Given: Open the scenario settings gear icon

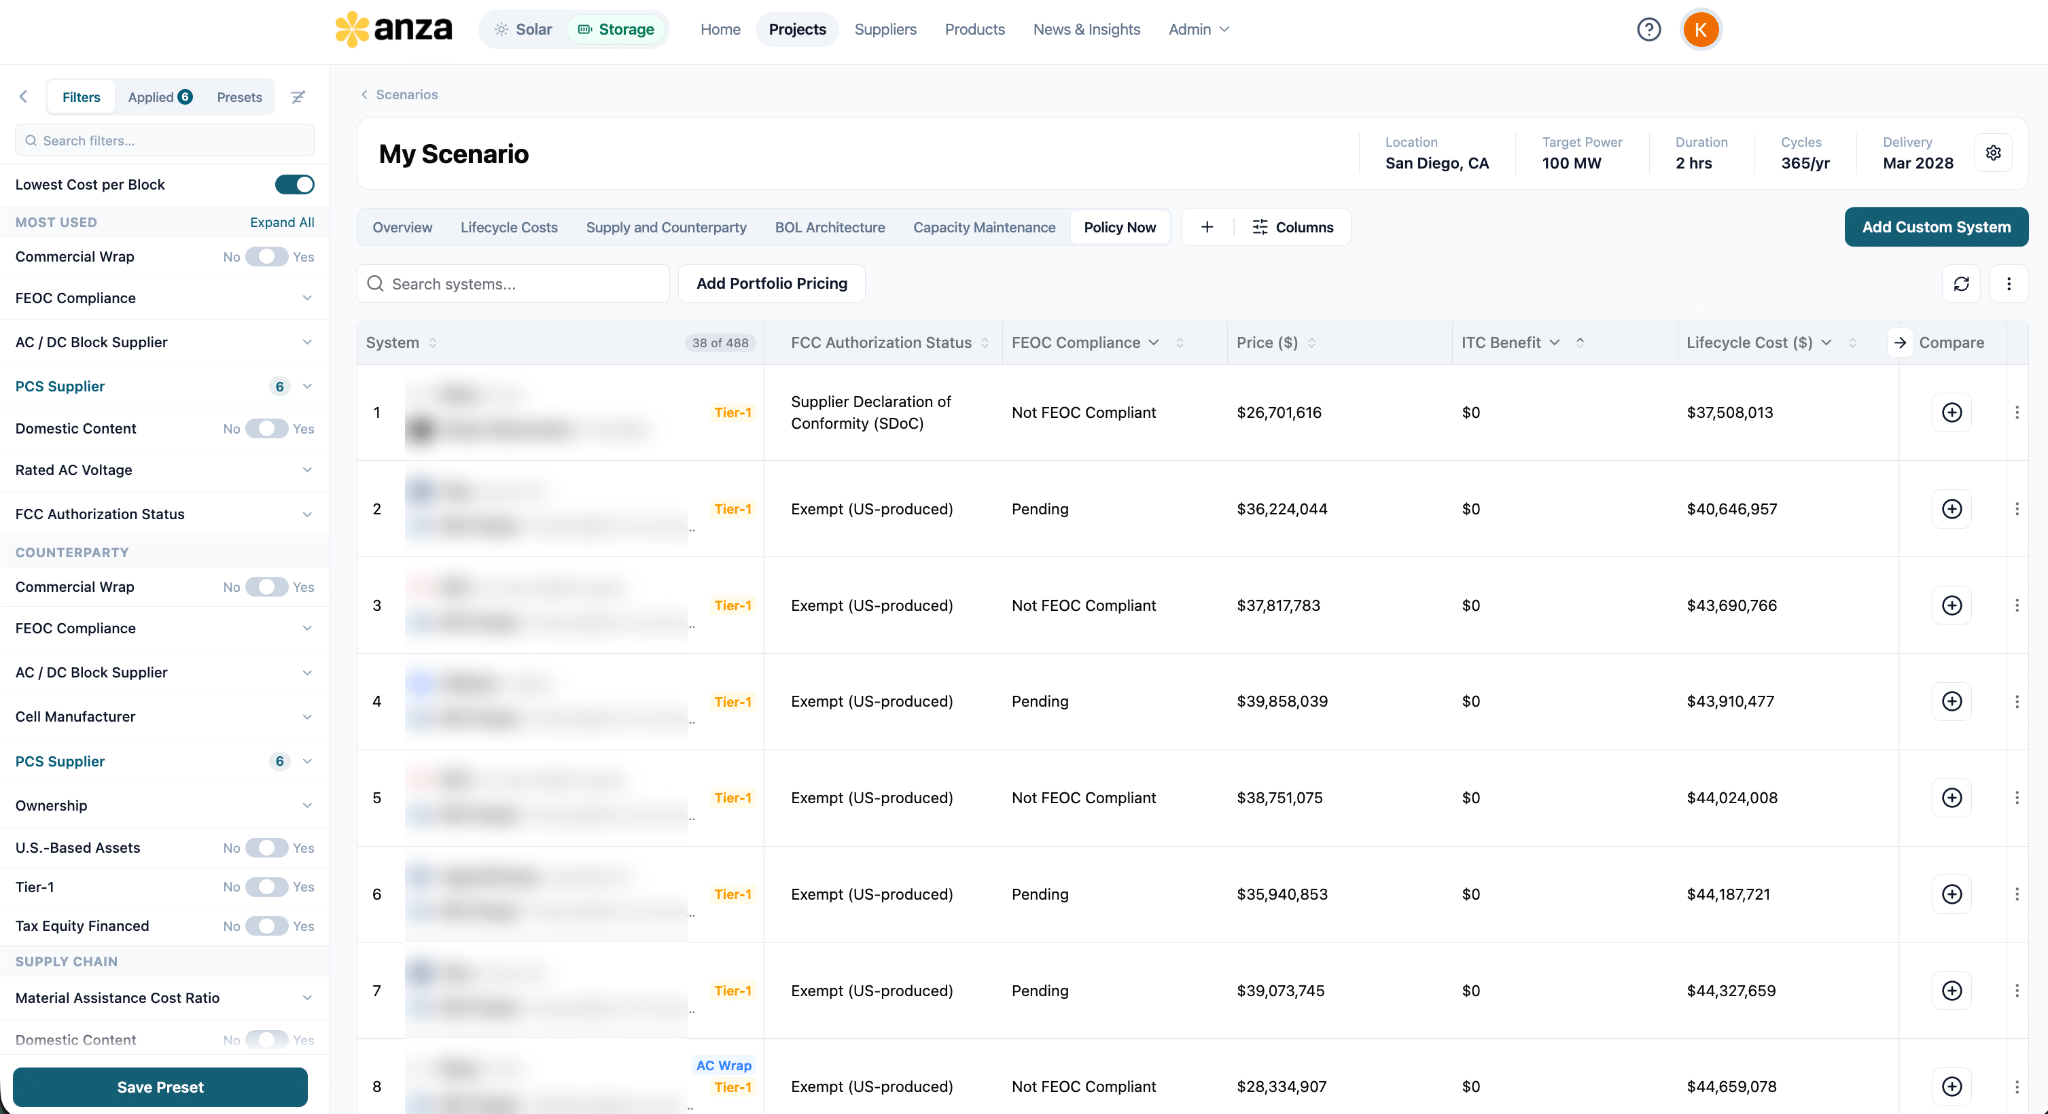Looking at the screenshot, I should 1993,153.
